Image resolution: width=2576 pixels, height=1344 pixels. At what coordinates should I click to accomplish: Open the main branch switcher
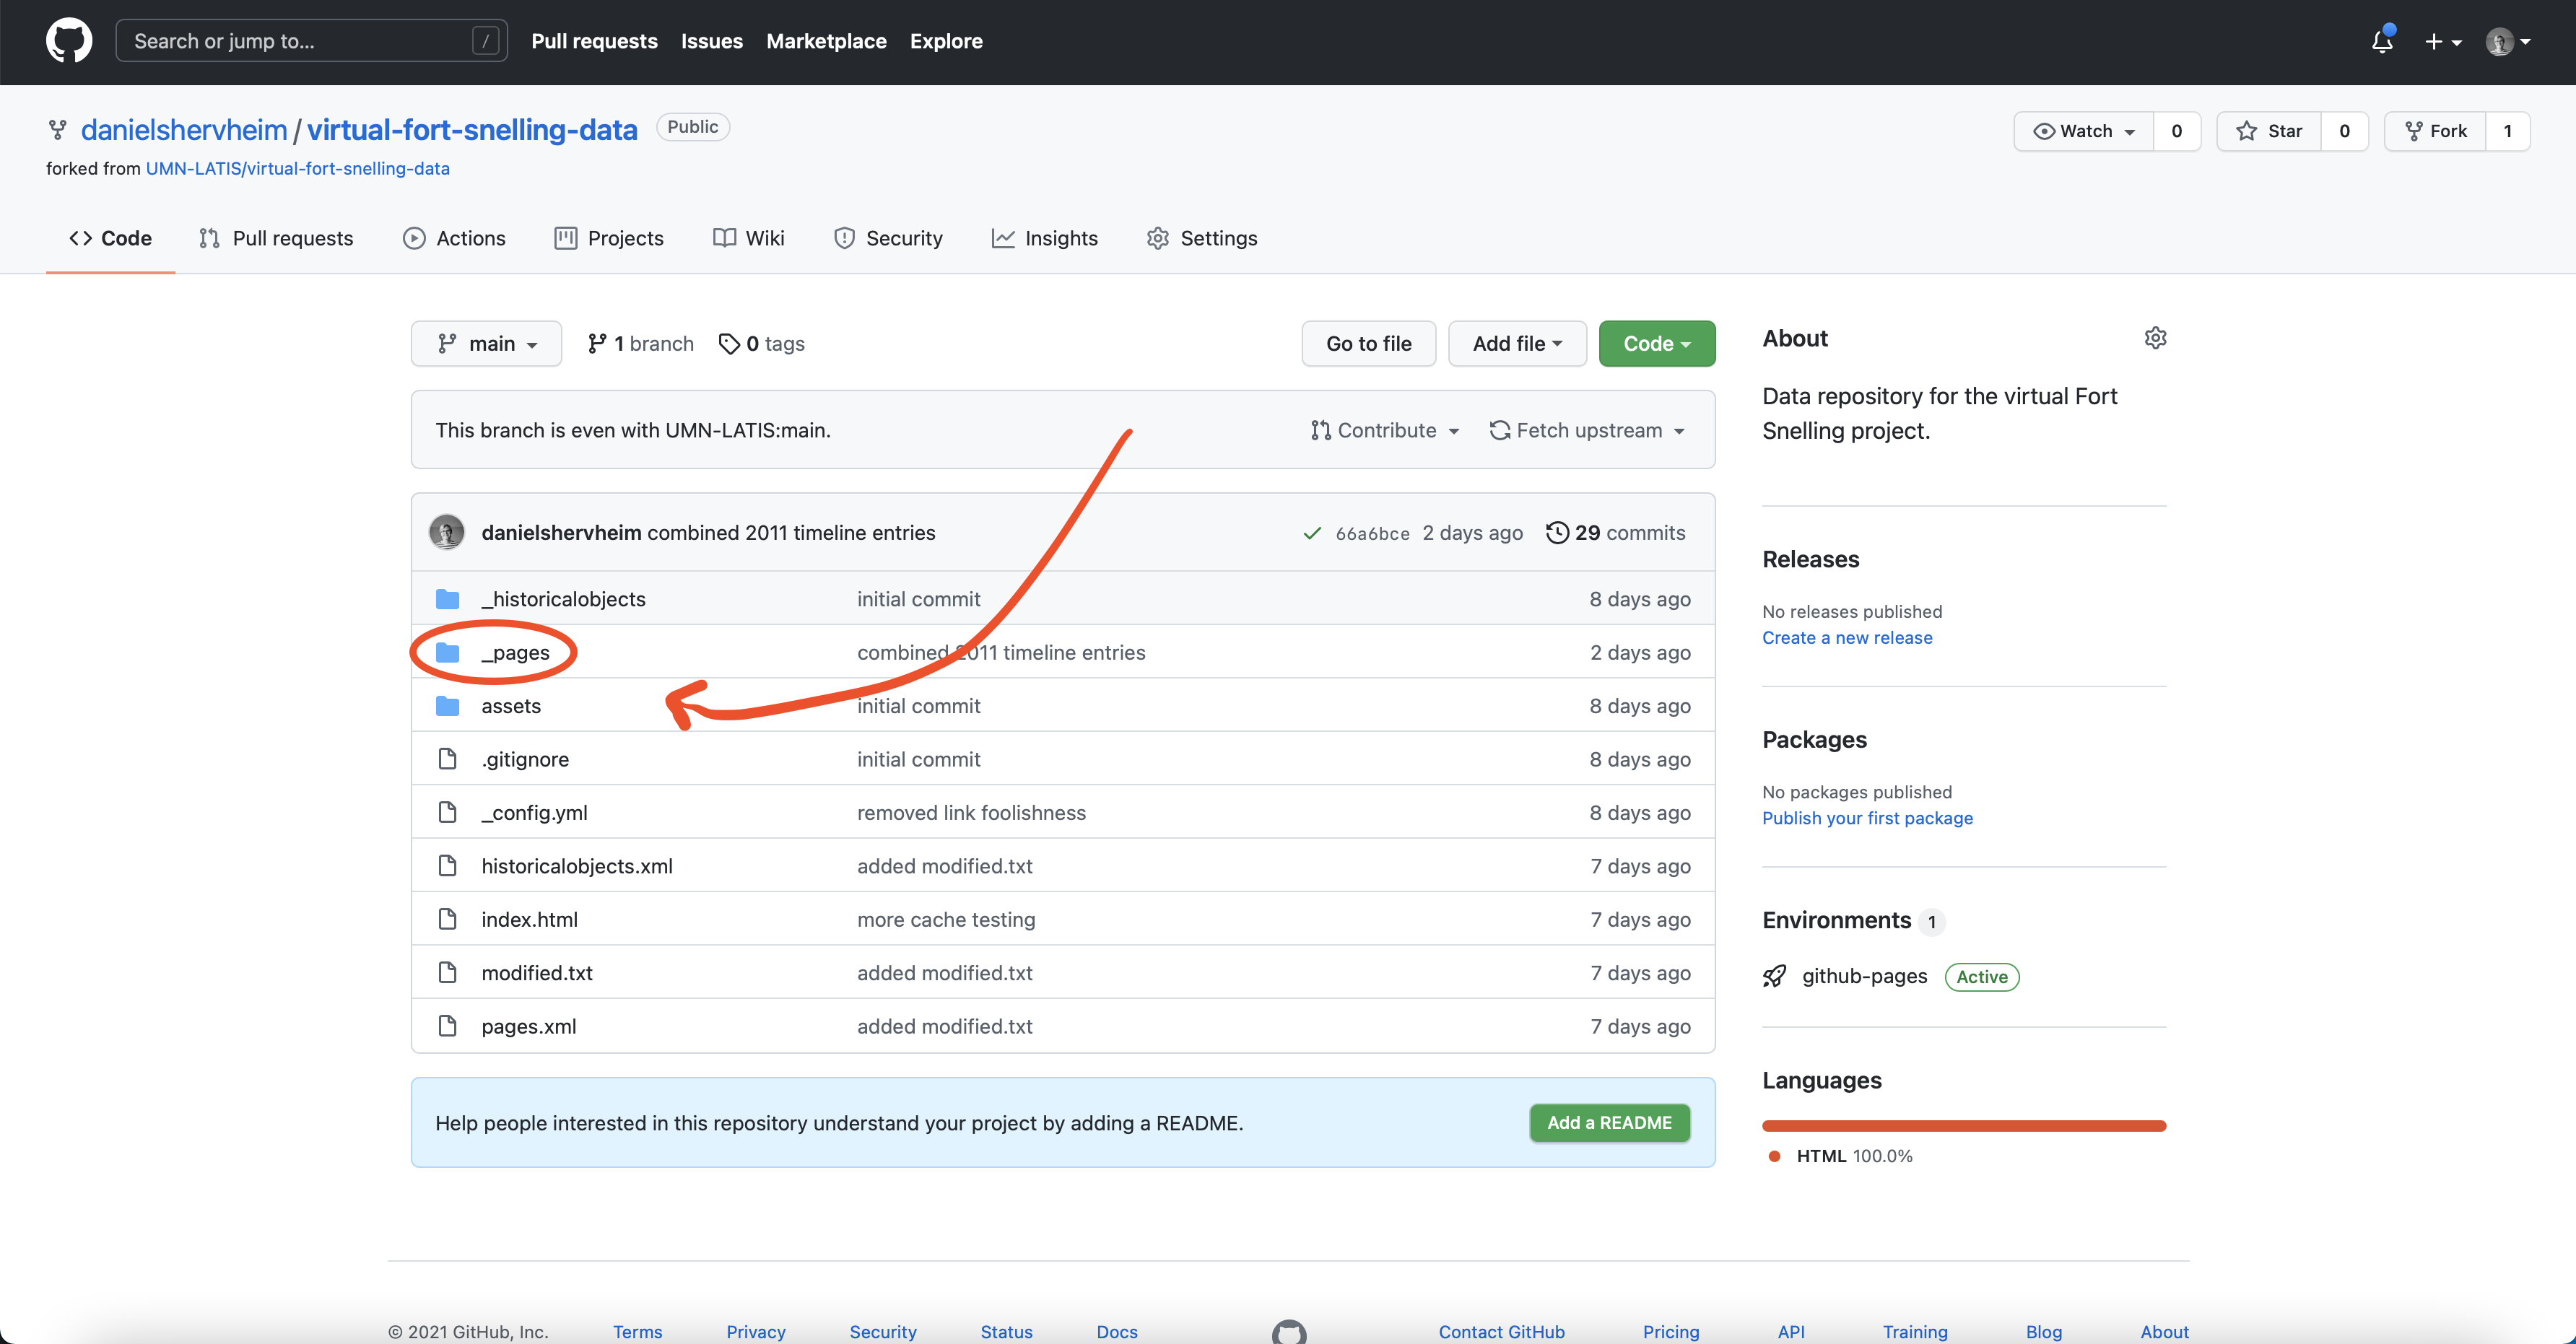[x=486, y=343]
